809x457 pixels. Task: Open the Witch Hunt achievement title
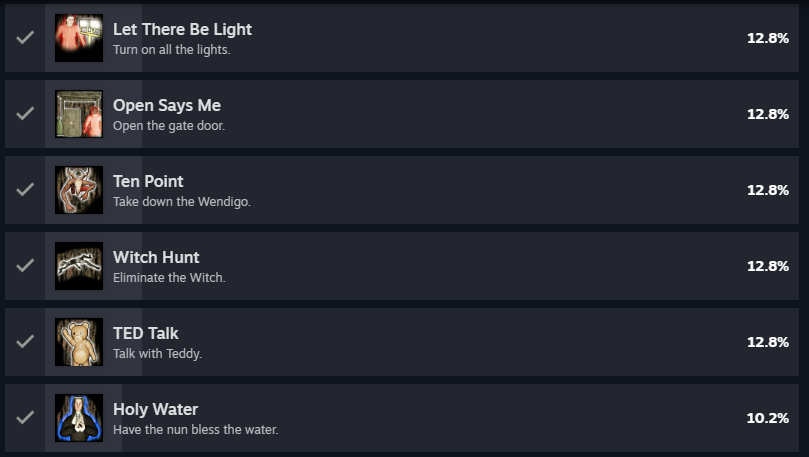(155, 257)
